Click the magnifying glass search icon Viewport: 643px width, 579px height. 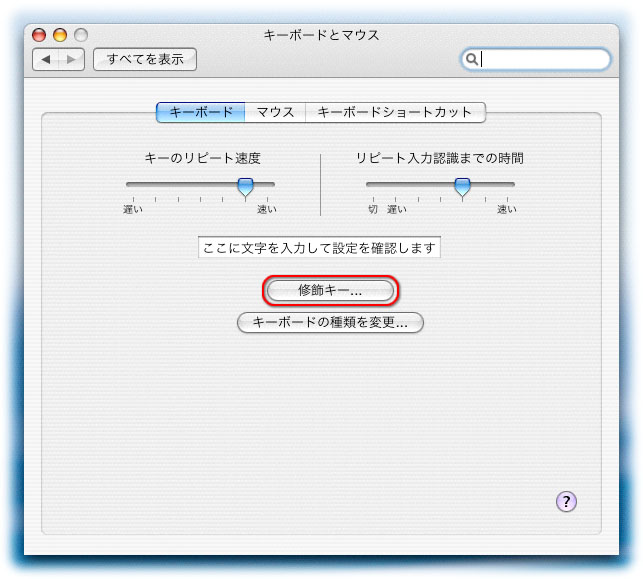[x=471, y=60]
